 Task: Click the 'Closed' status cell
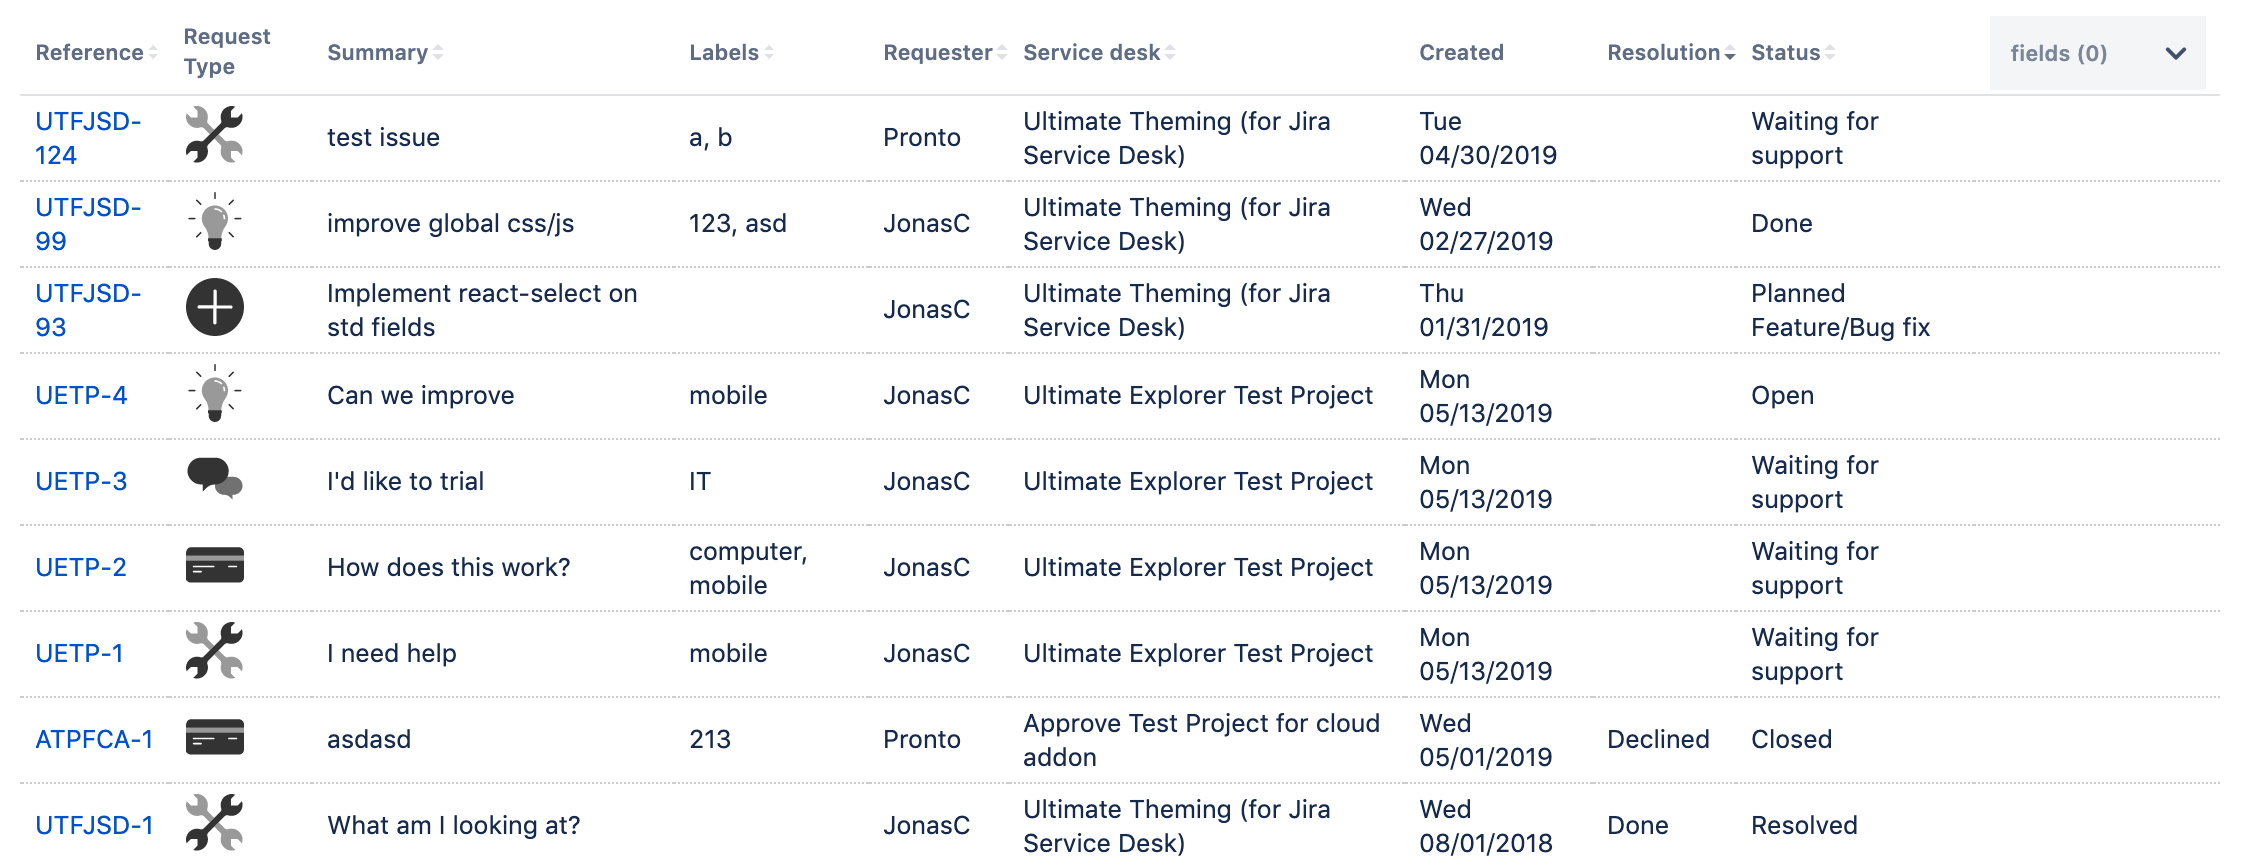coord(1791,739)
